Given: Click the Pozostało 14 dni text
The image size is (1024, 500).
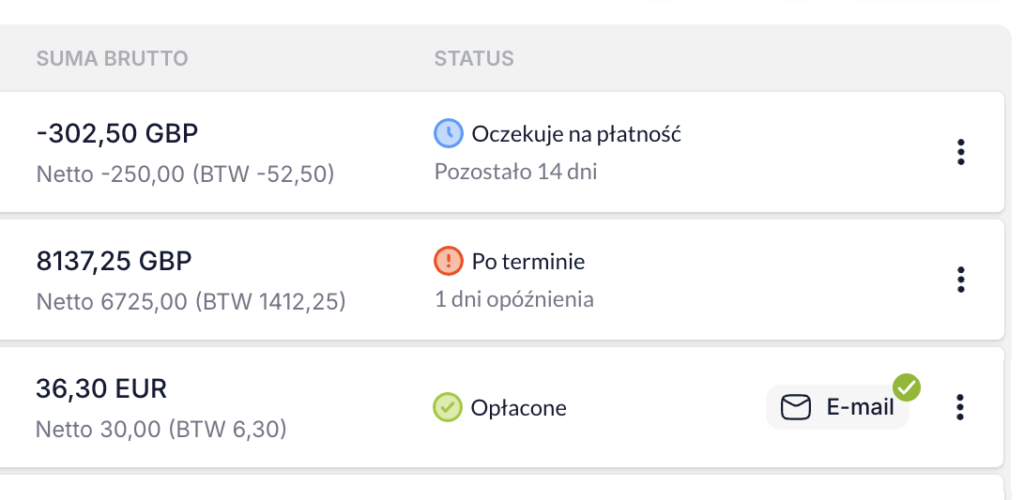Looking at the screenshot, I should pyautogui.click(x=516, y=172).
